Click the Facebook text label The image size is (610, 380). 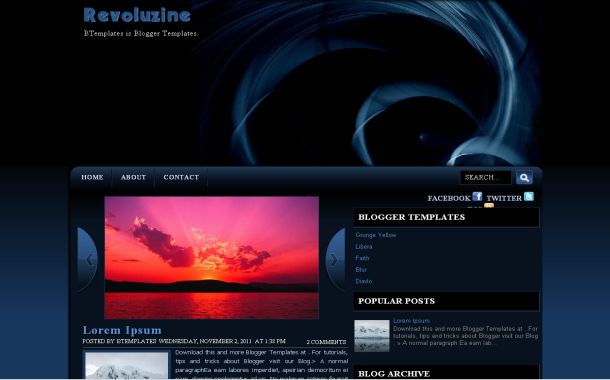coord(449,198)
